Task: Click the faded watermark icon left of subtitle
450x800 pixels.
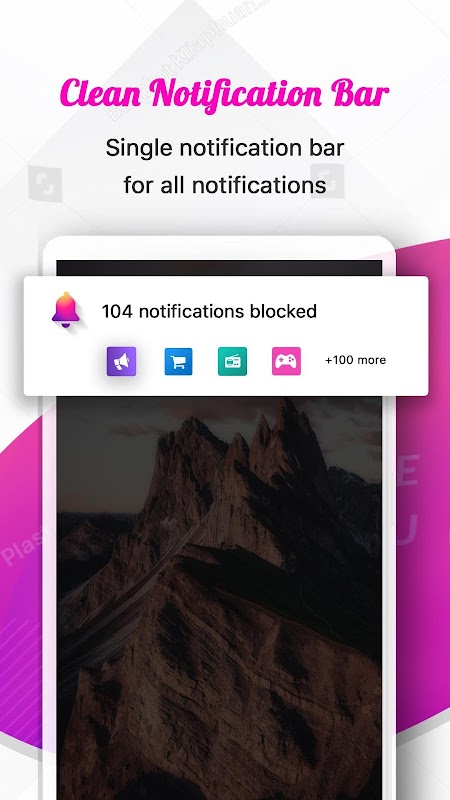Action: [45, 183]
